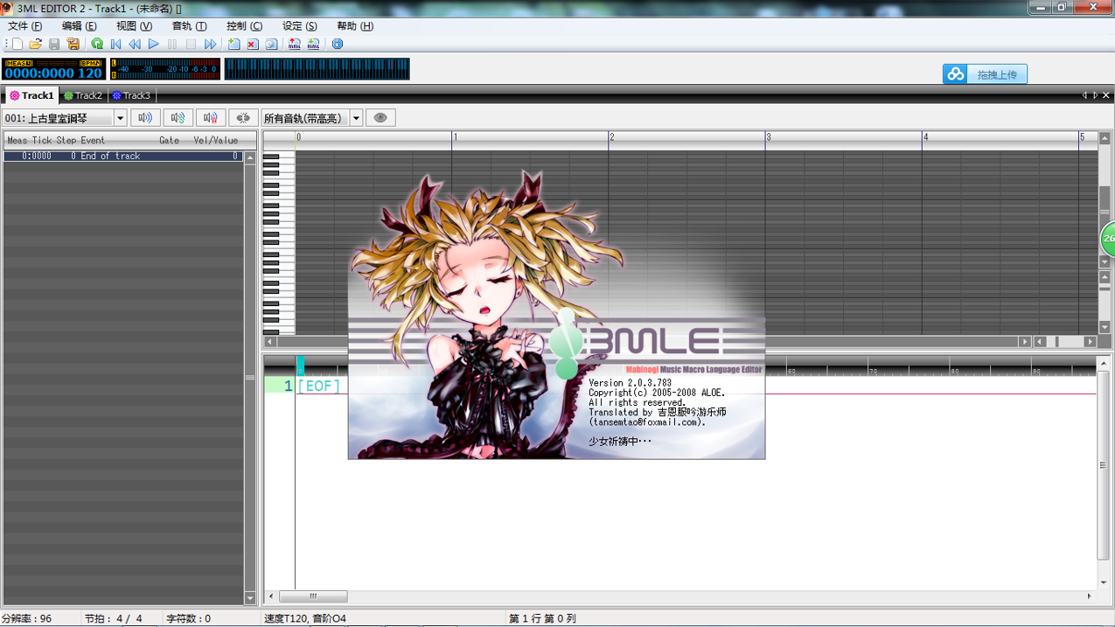Click the save floppy disk icon
This screenshot has width=1115, height=627.
click(x=54, y=44)
